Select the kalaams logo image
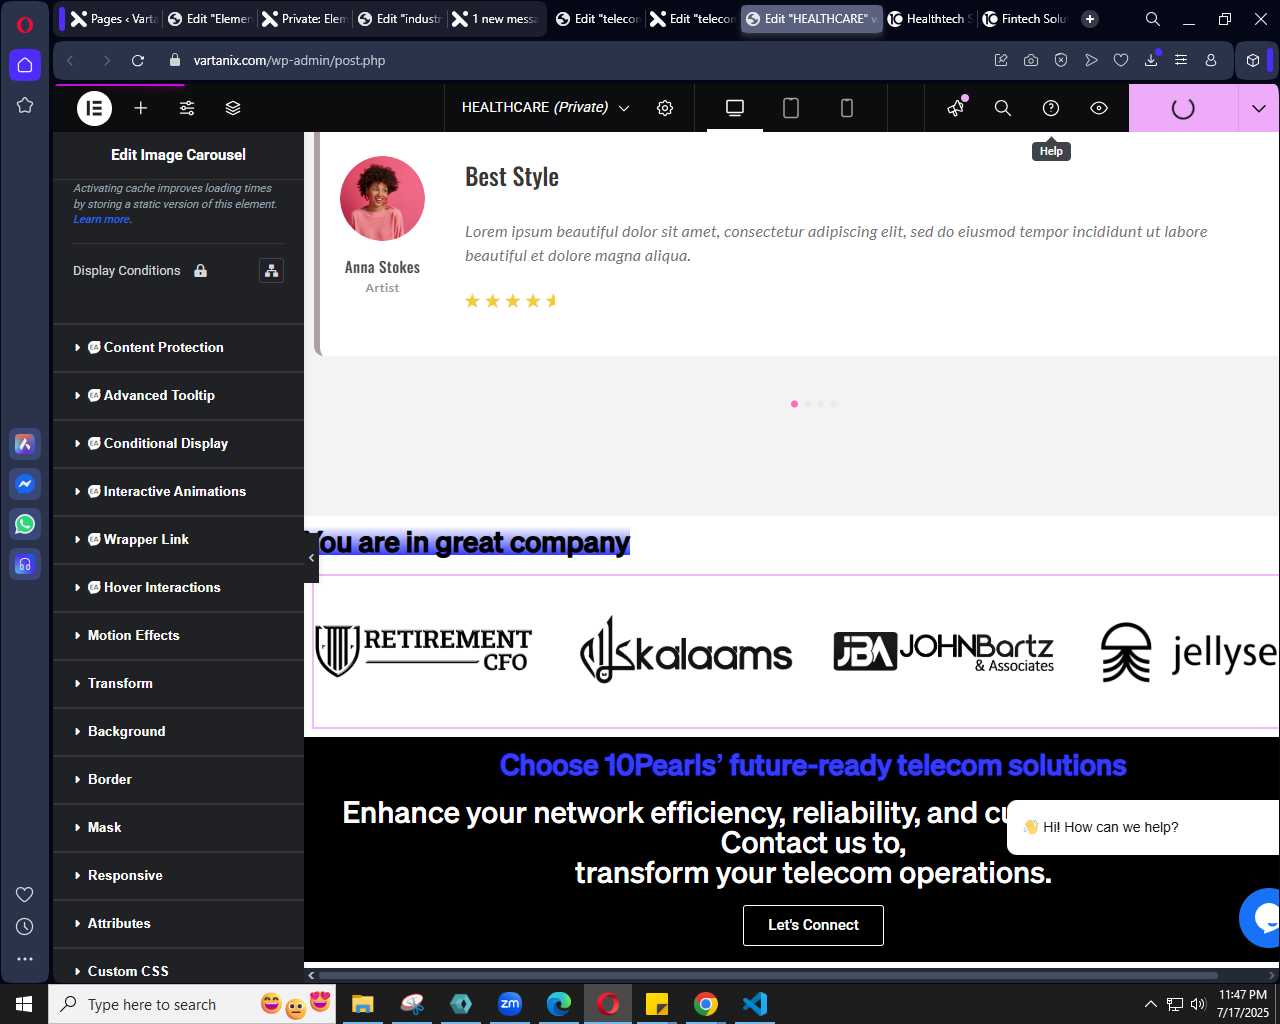This screenshot has width=1280, height=1024. (x=686, y=651)
